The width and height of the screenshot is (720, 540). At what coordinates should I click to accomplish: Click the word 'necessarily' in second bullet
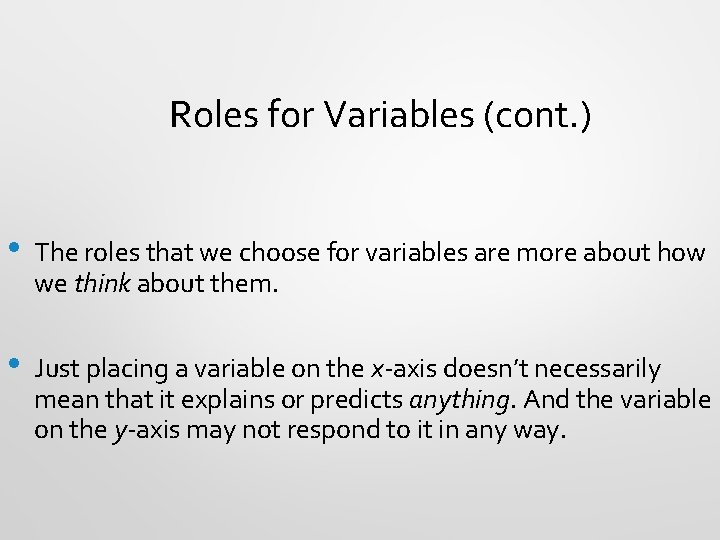[x=597, y=370]
